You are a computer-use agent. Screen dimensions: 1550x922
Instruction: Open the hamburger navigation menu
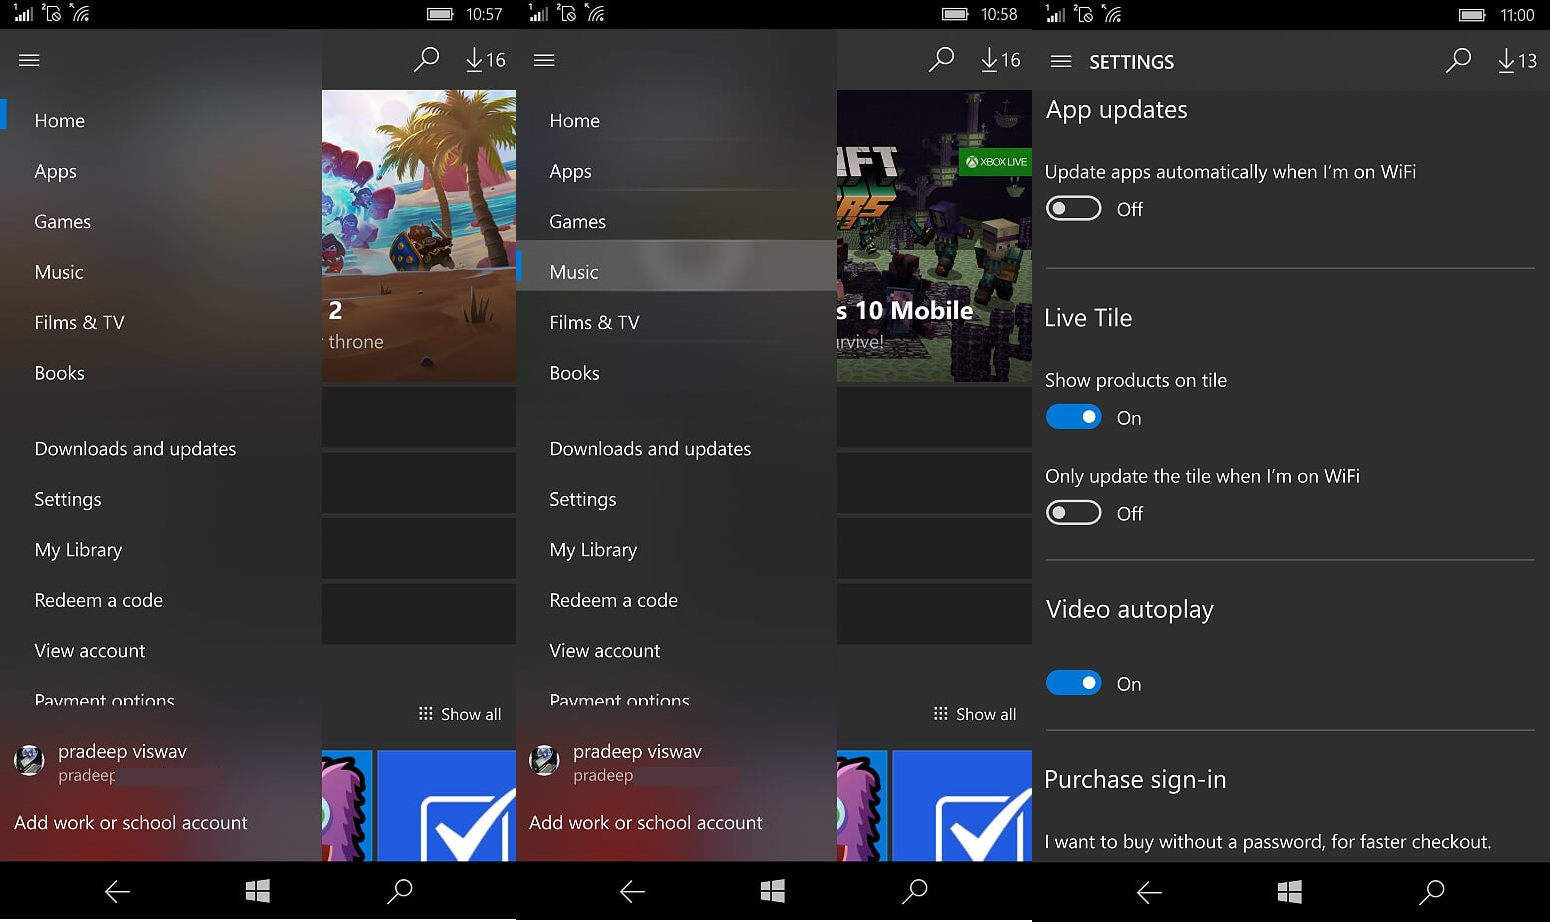click(29, 60)
